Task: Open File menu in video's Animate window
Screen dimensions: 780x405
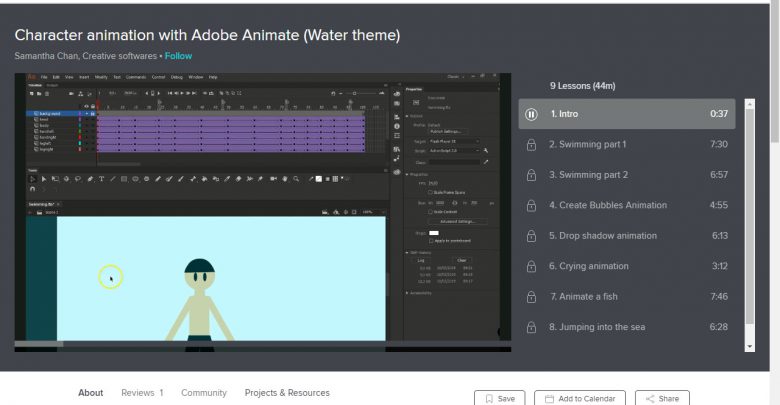Action: pos(44,77)
